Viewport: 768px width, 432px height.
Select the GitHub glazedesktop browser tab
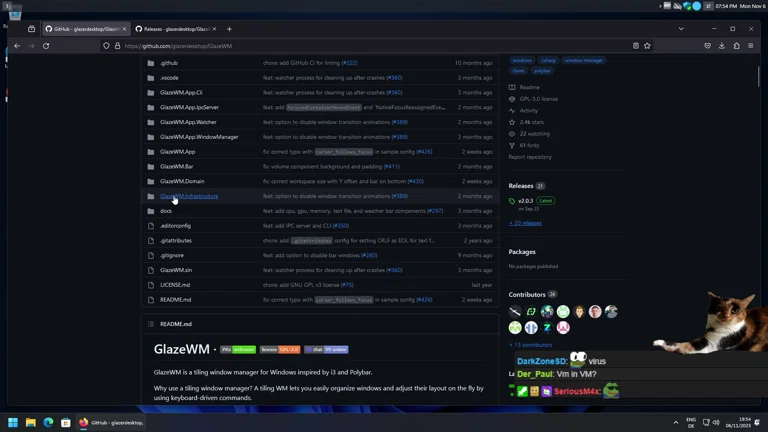click(x=85, y=29)
